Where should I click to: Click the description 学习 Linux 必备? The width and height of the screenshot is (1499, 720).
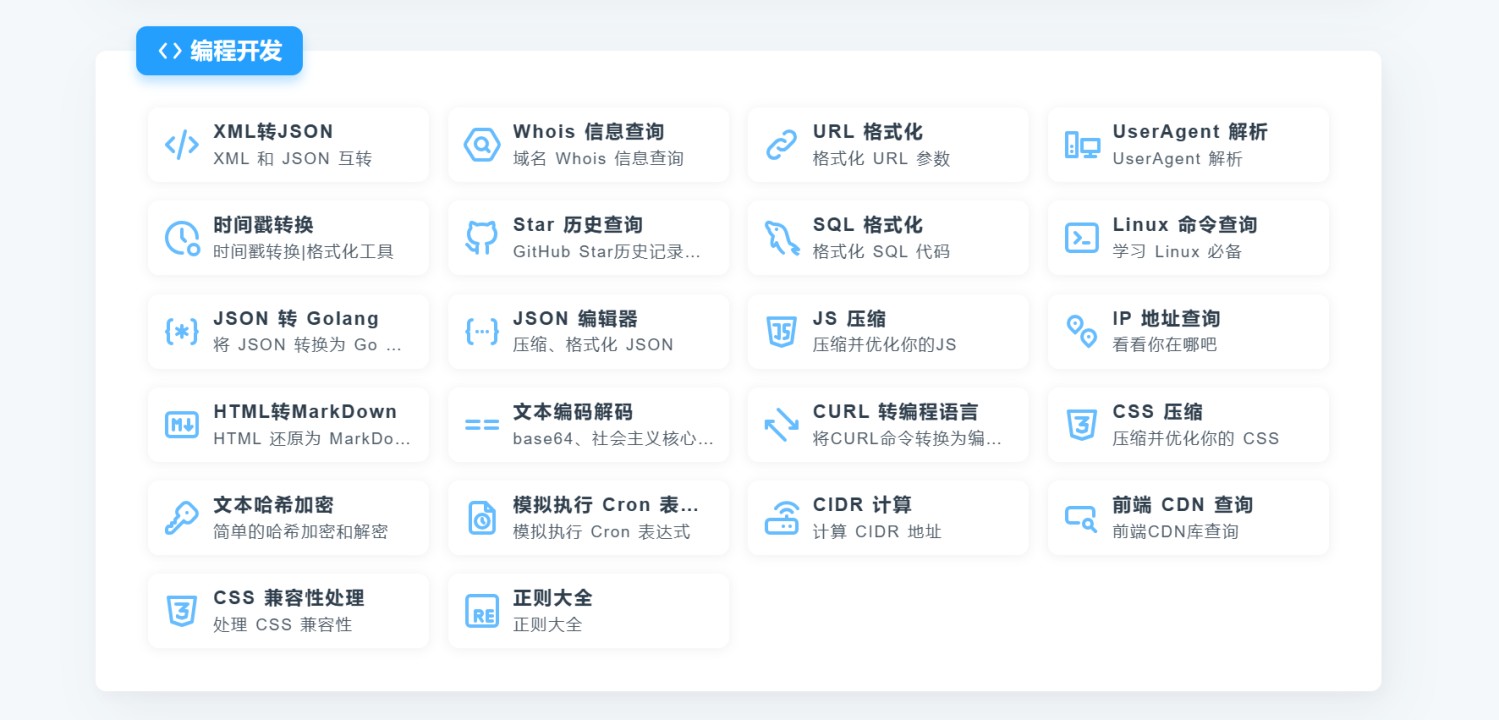click(x=1177, y=252)
